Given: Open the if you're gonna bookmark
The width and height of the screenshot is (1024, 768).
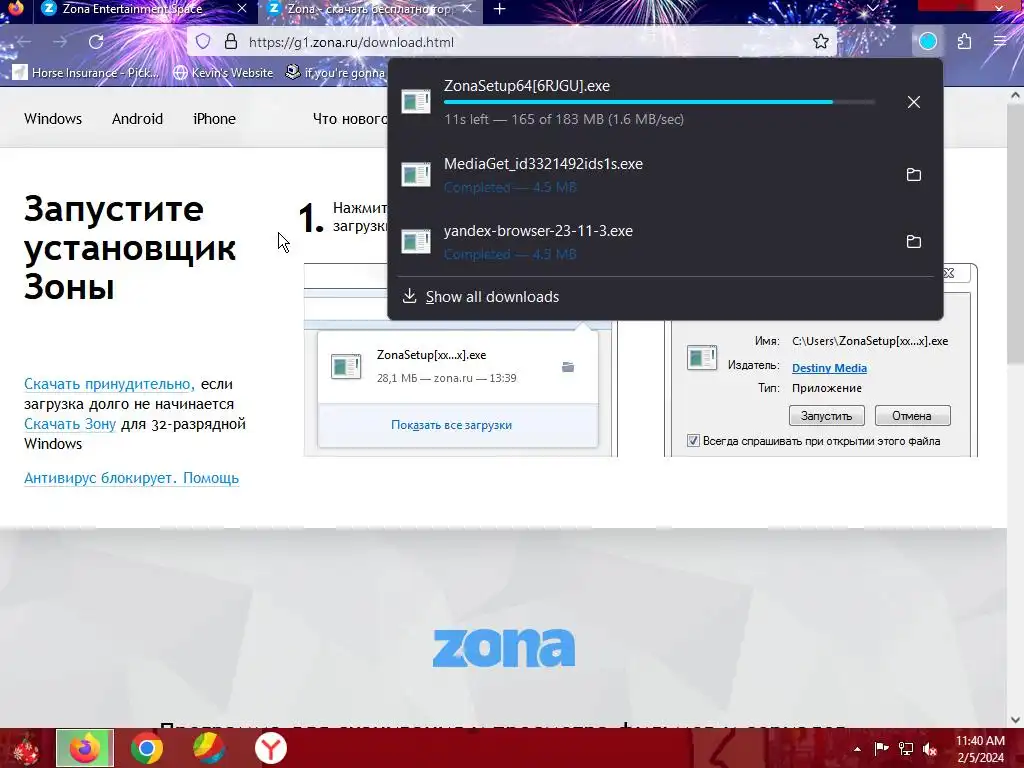Looking at the screenshot, I should point(336,72).
